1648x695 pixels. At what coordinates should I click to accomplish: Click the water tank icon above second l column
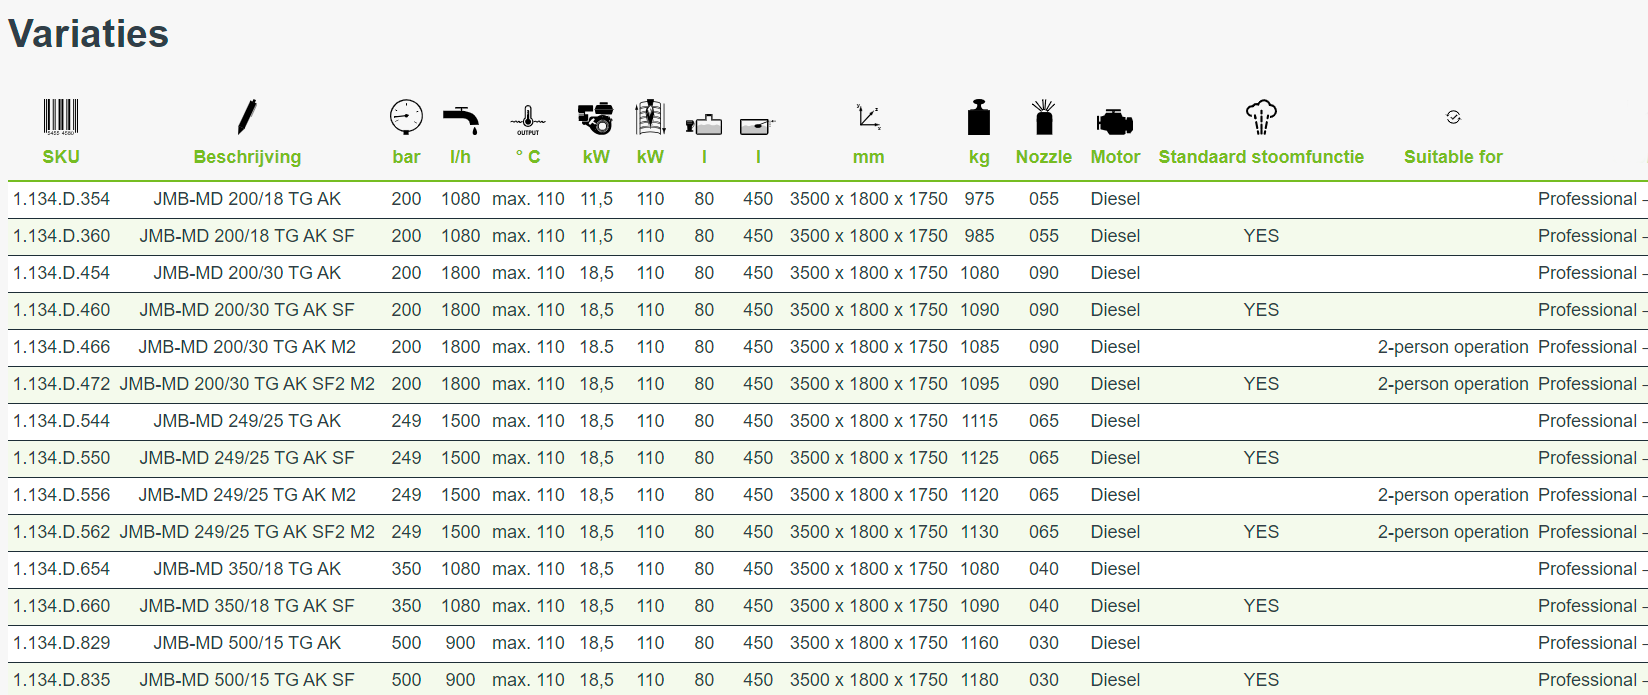758,126
